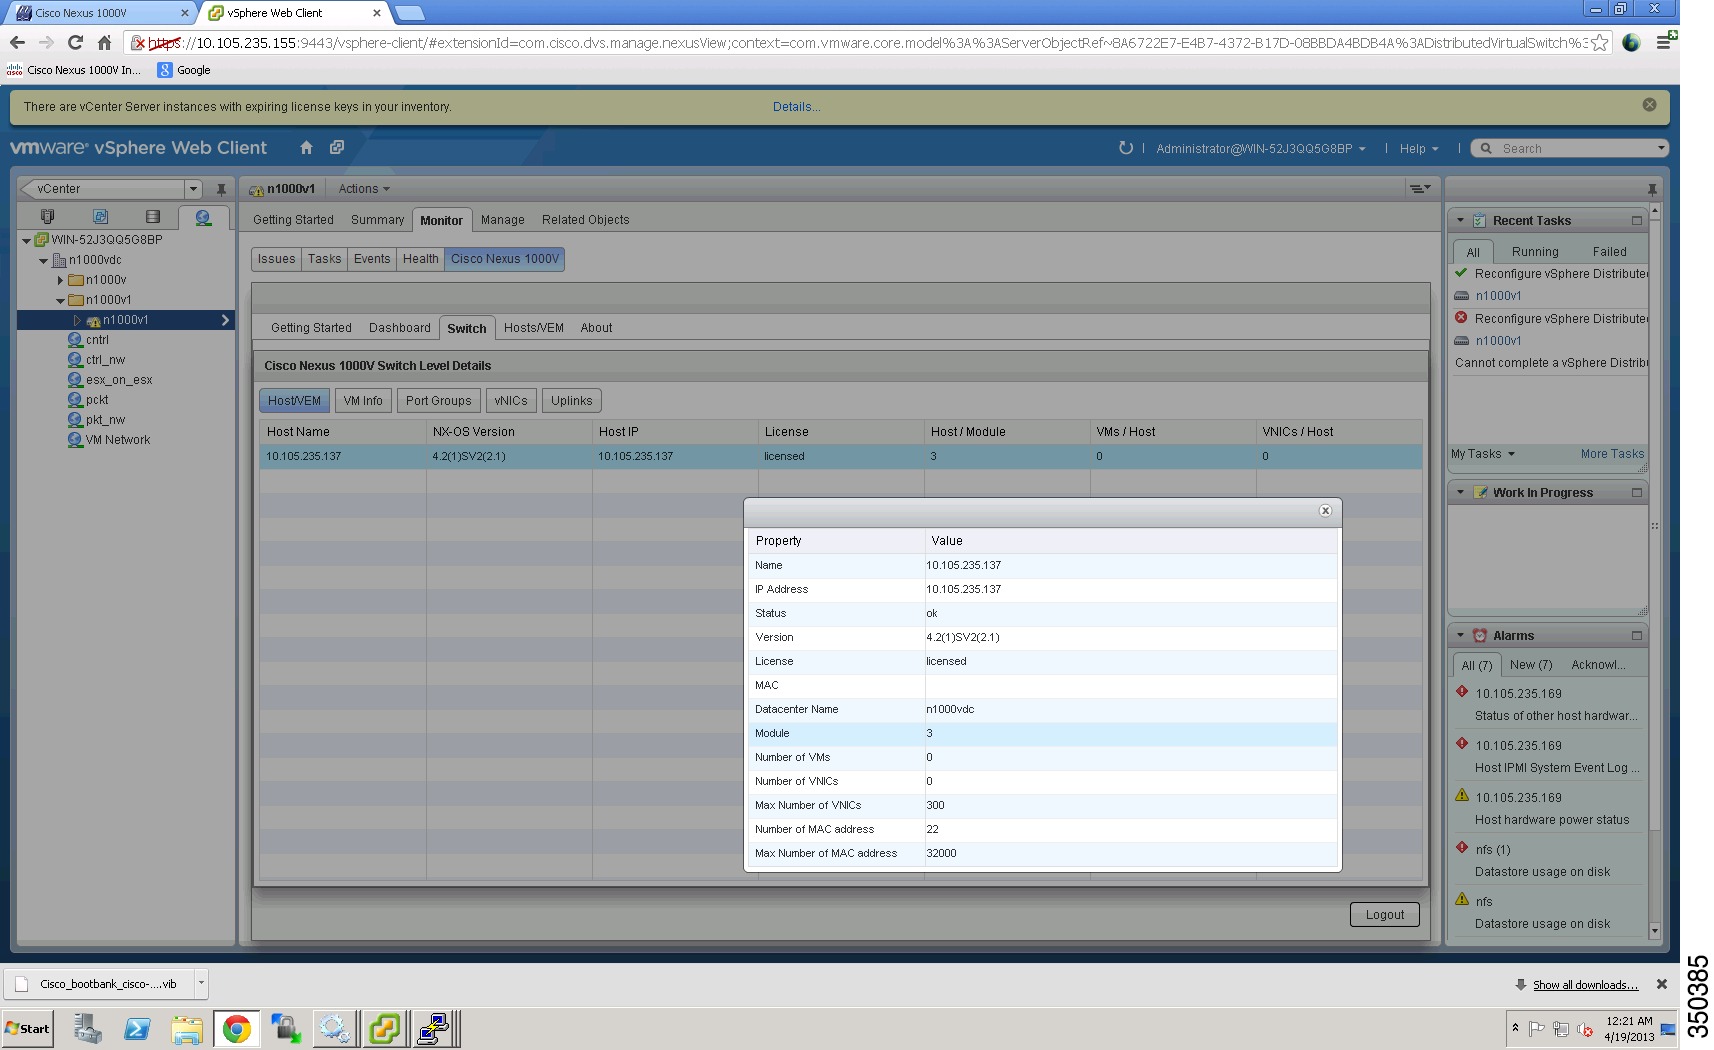This screenshot has width=1714, height=1050.
Task: Open the Manage tab for n1000v1
Action: click(x=502, y=219)
